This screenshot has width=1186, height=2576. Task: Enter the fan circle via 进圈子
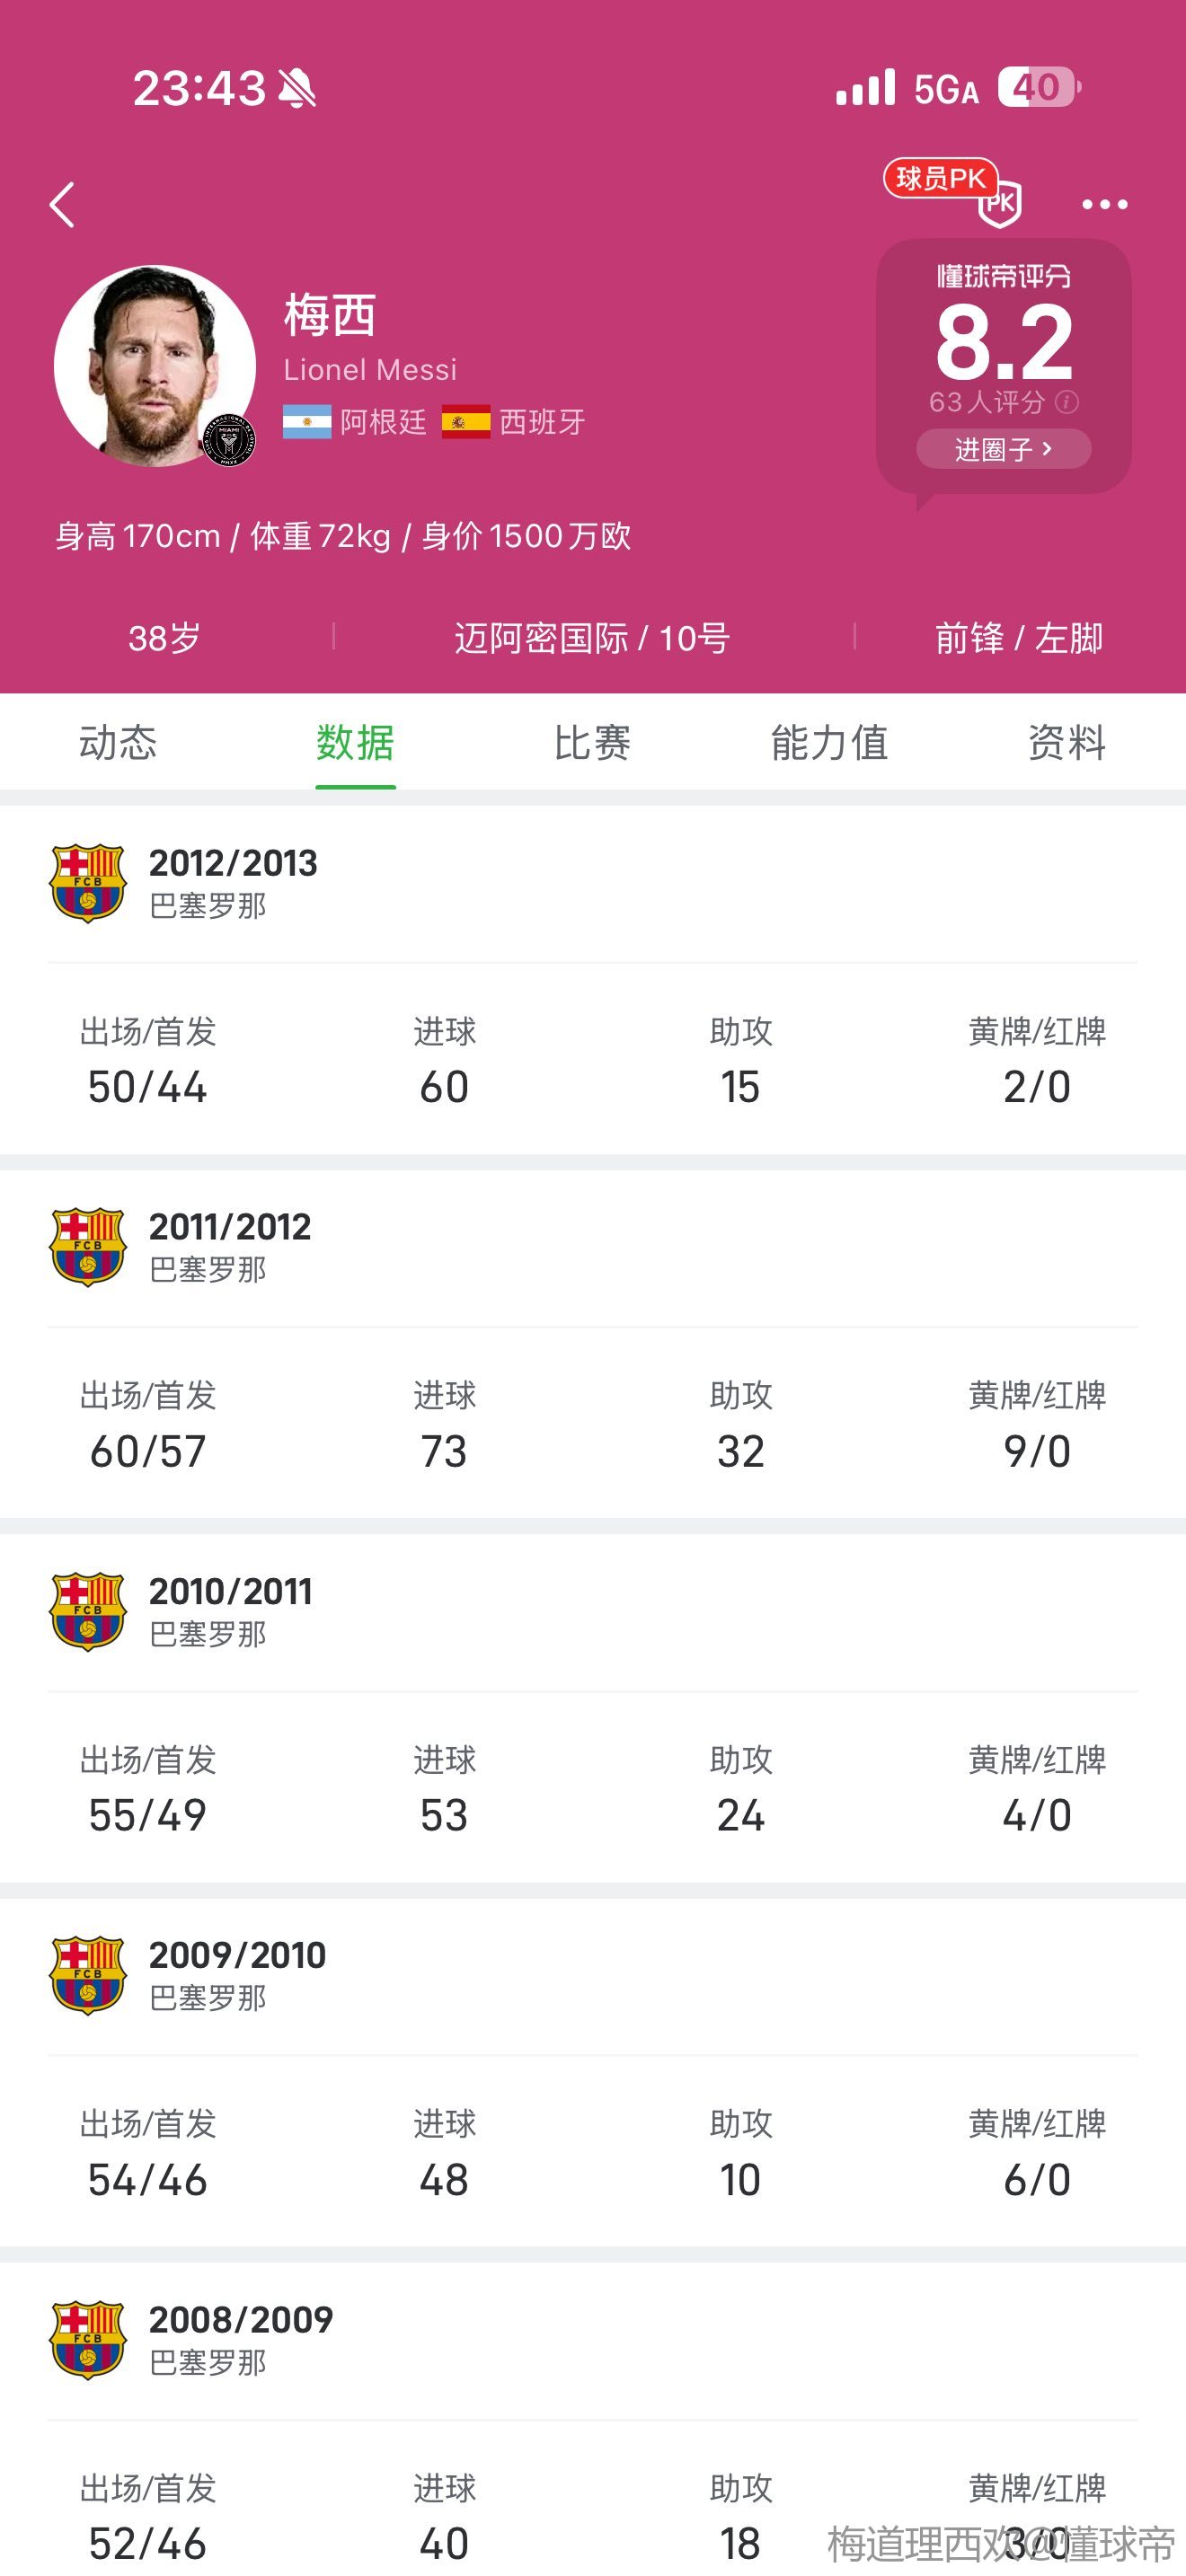pyautogui.click(x=1003, y=449)
